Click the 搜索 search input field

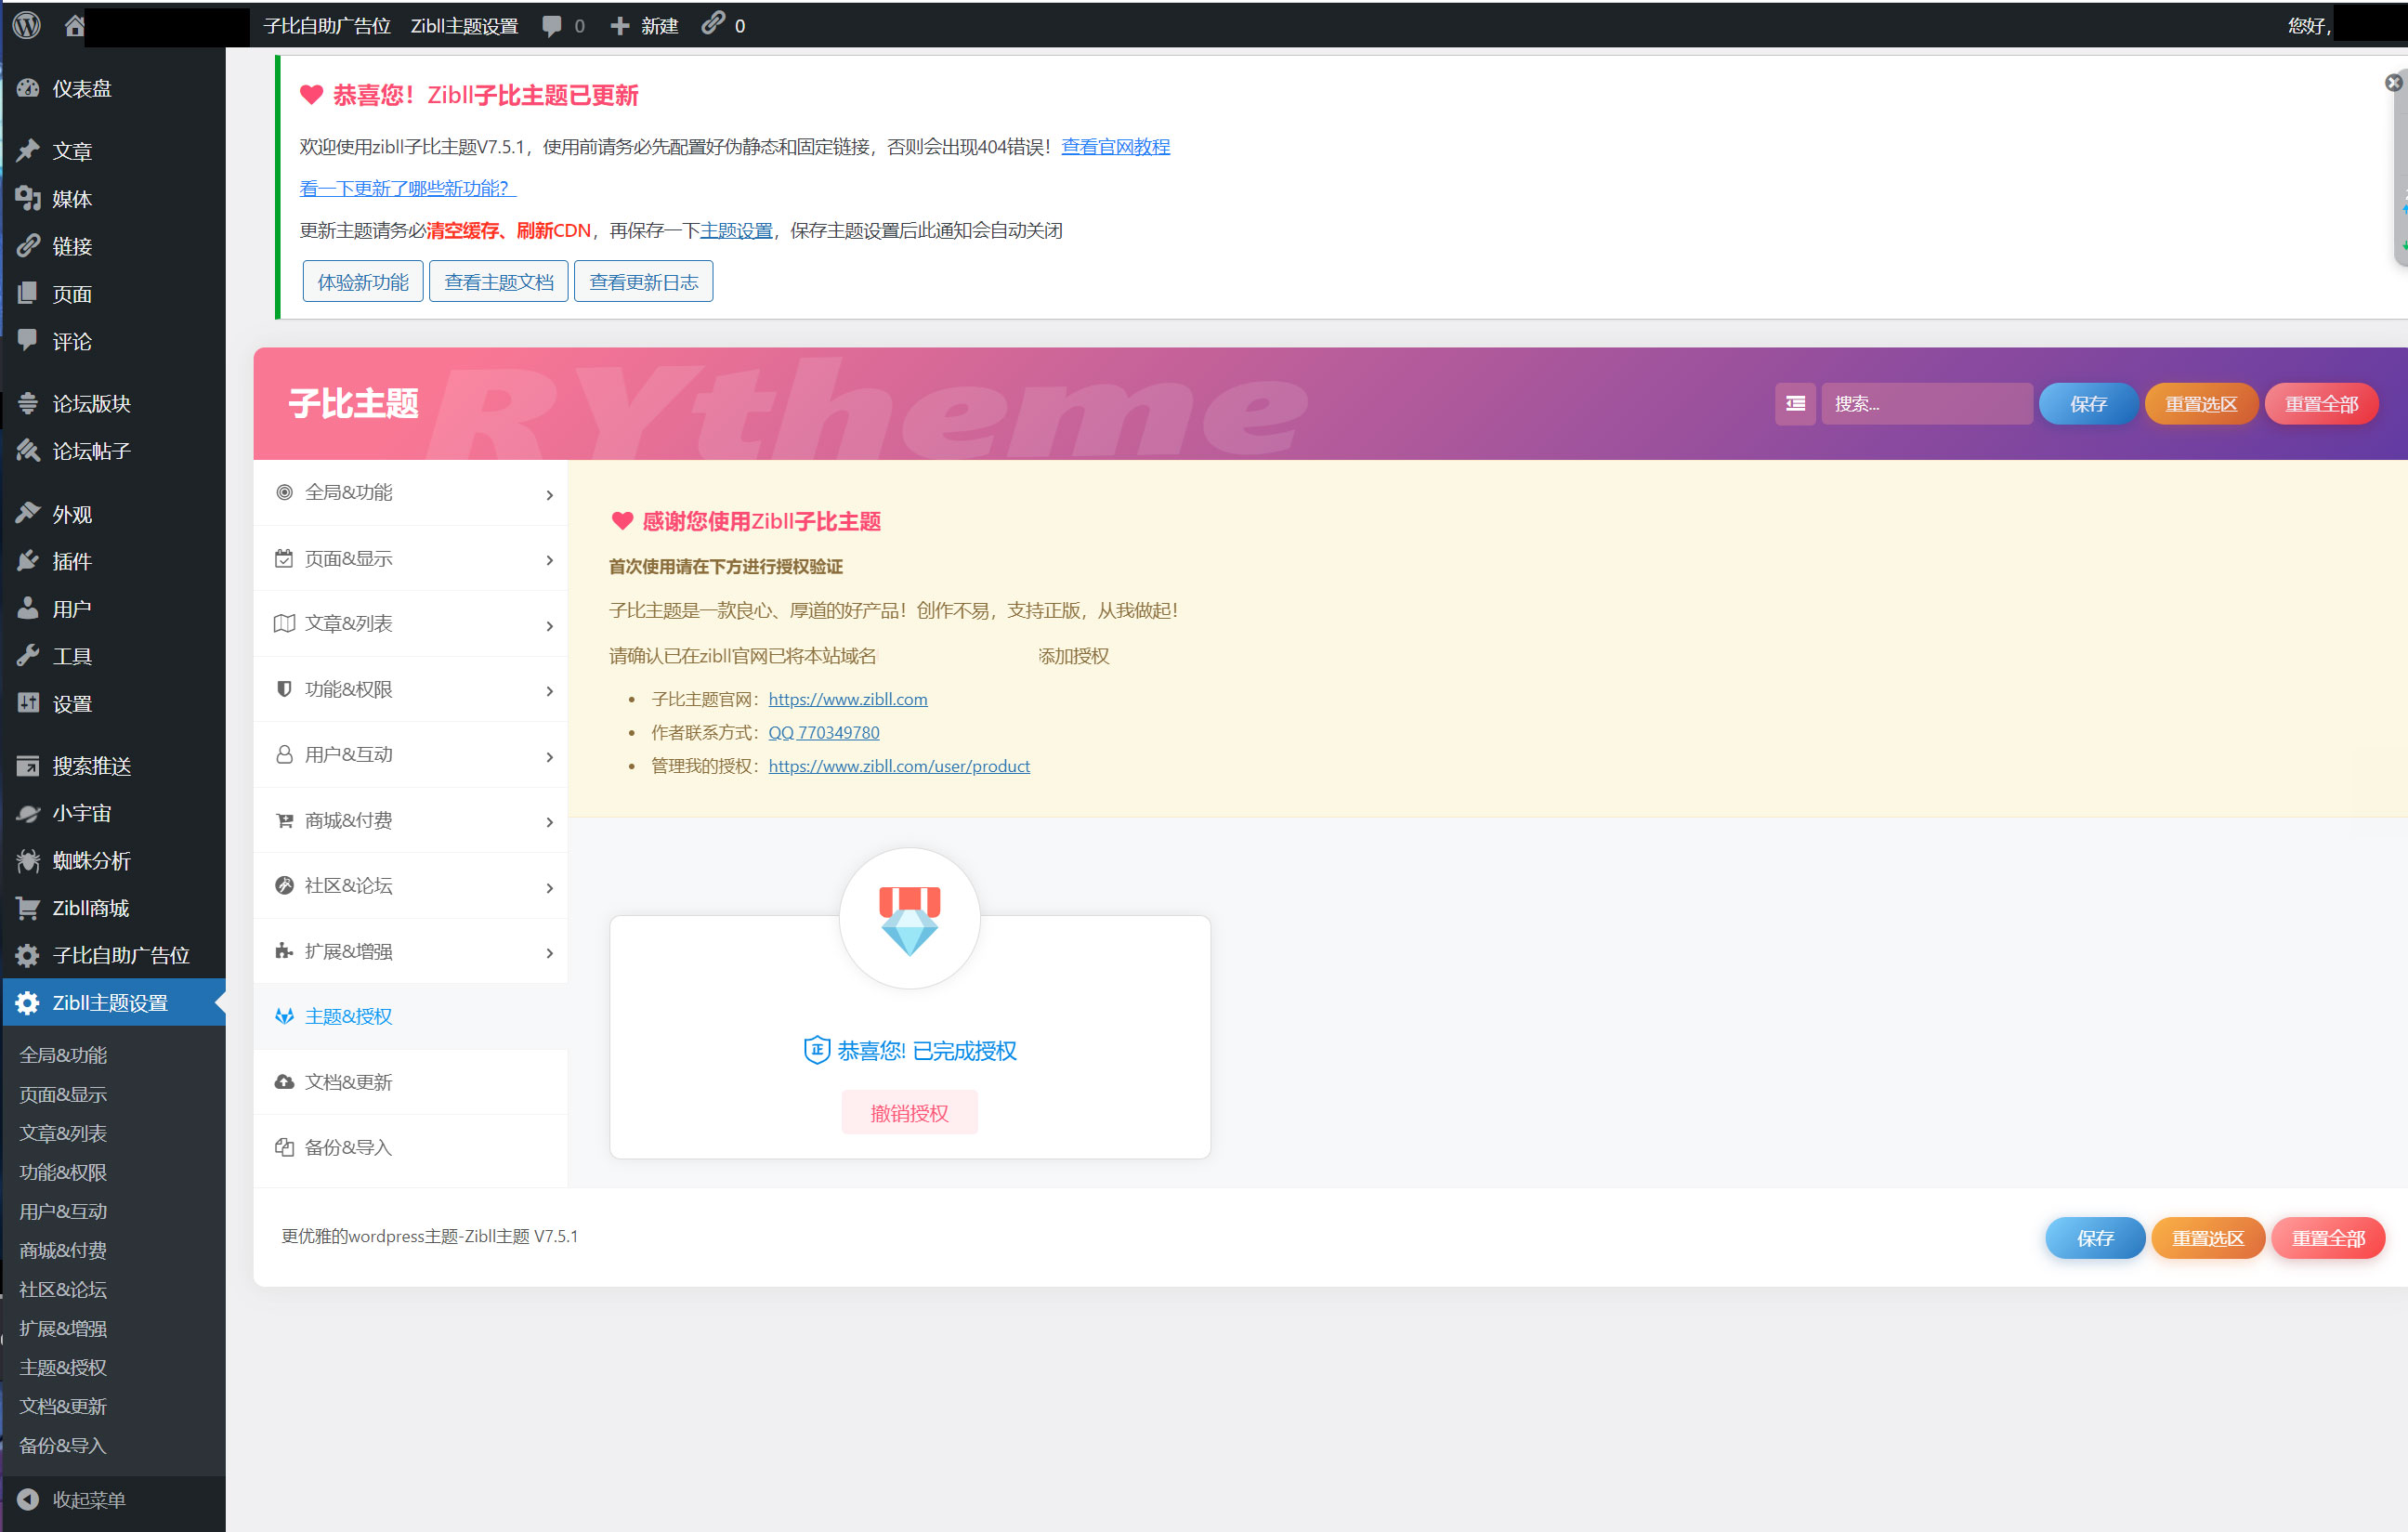[1930, 403]
